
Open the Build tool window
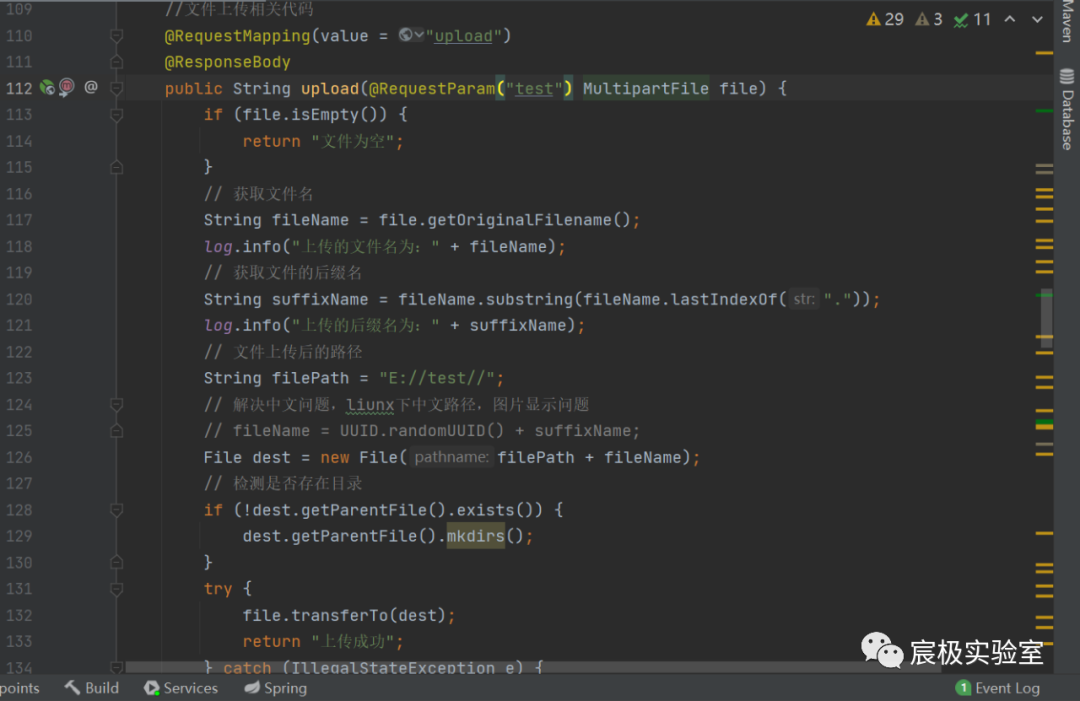point(92,688)
